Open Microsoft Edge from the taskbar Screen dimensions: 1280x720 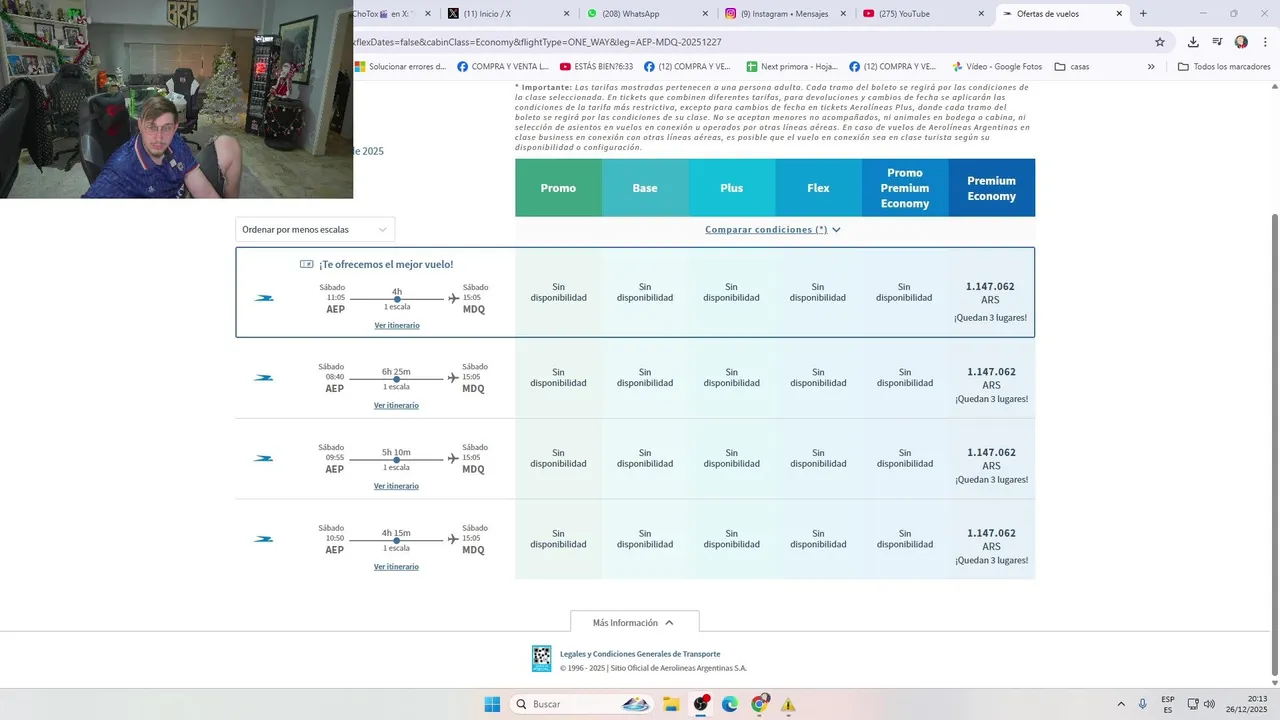730,704
